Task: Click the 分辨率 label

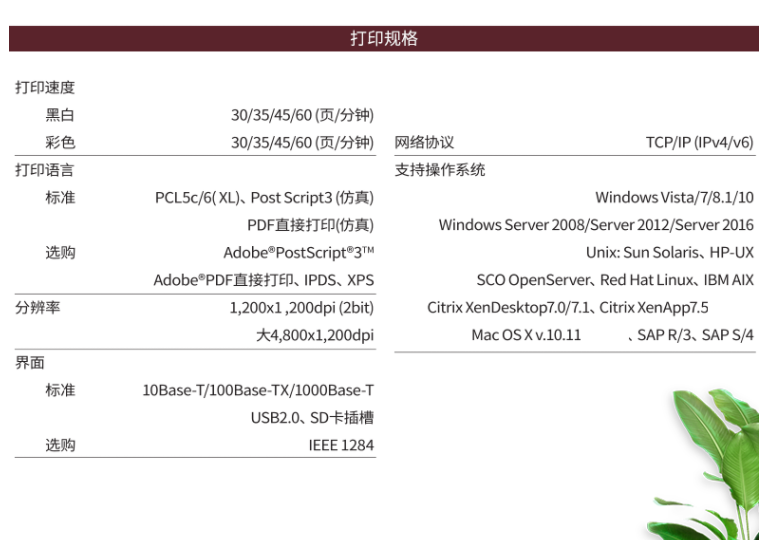Action: (x=37, y=308)
